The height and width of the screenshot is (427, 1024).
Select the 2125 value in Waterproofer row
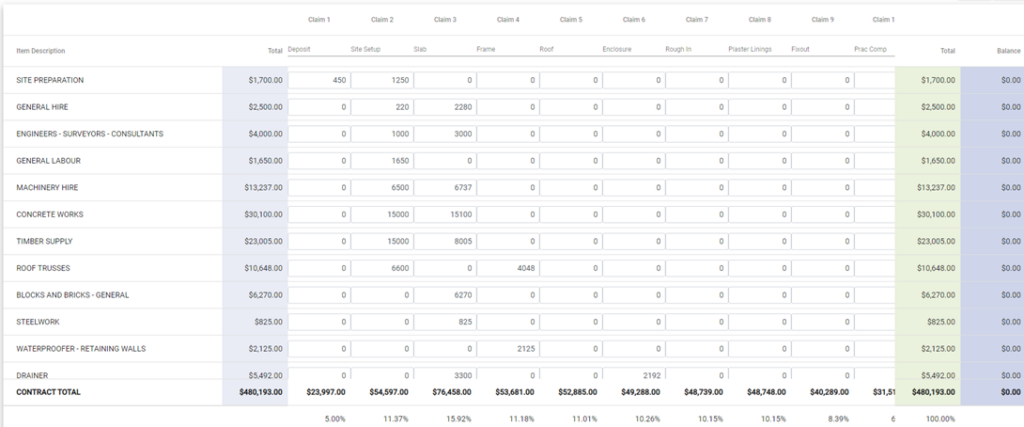(507, 350)
